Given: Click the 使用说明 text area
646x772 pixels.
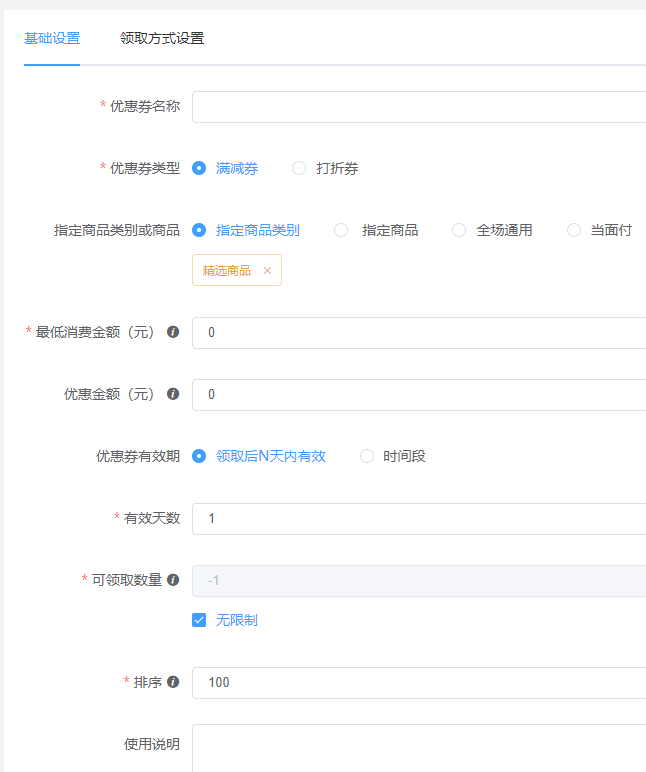Looking at the screenshot, I should [420, 747].
